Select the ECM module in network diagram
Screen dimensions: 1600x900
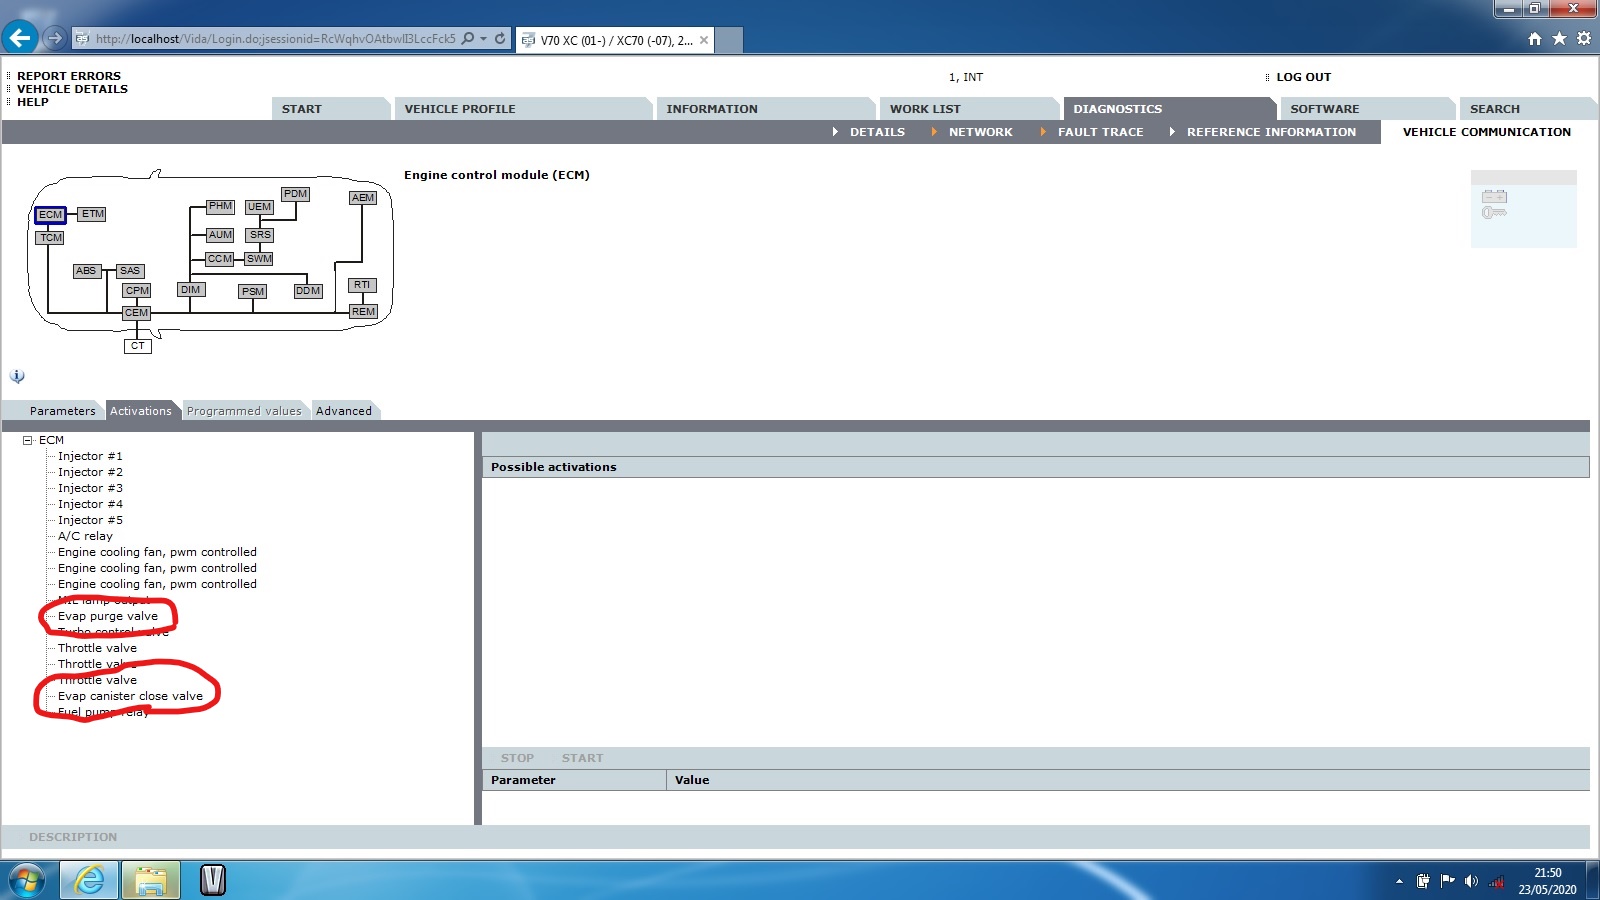point(50,215)
